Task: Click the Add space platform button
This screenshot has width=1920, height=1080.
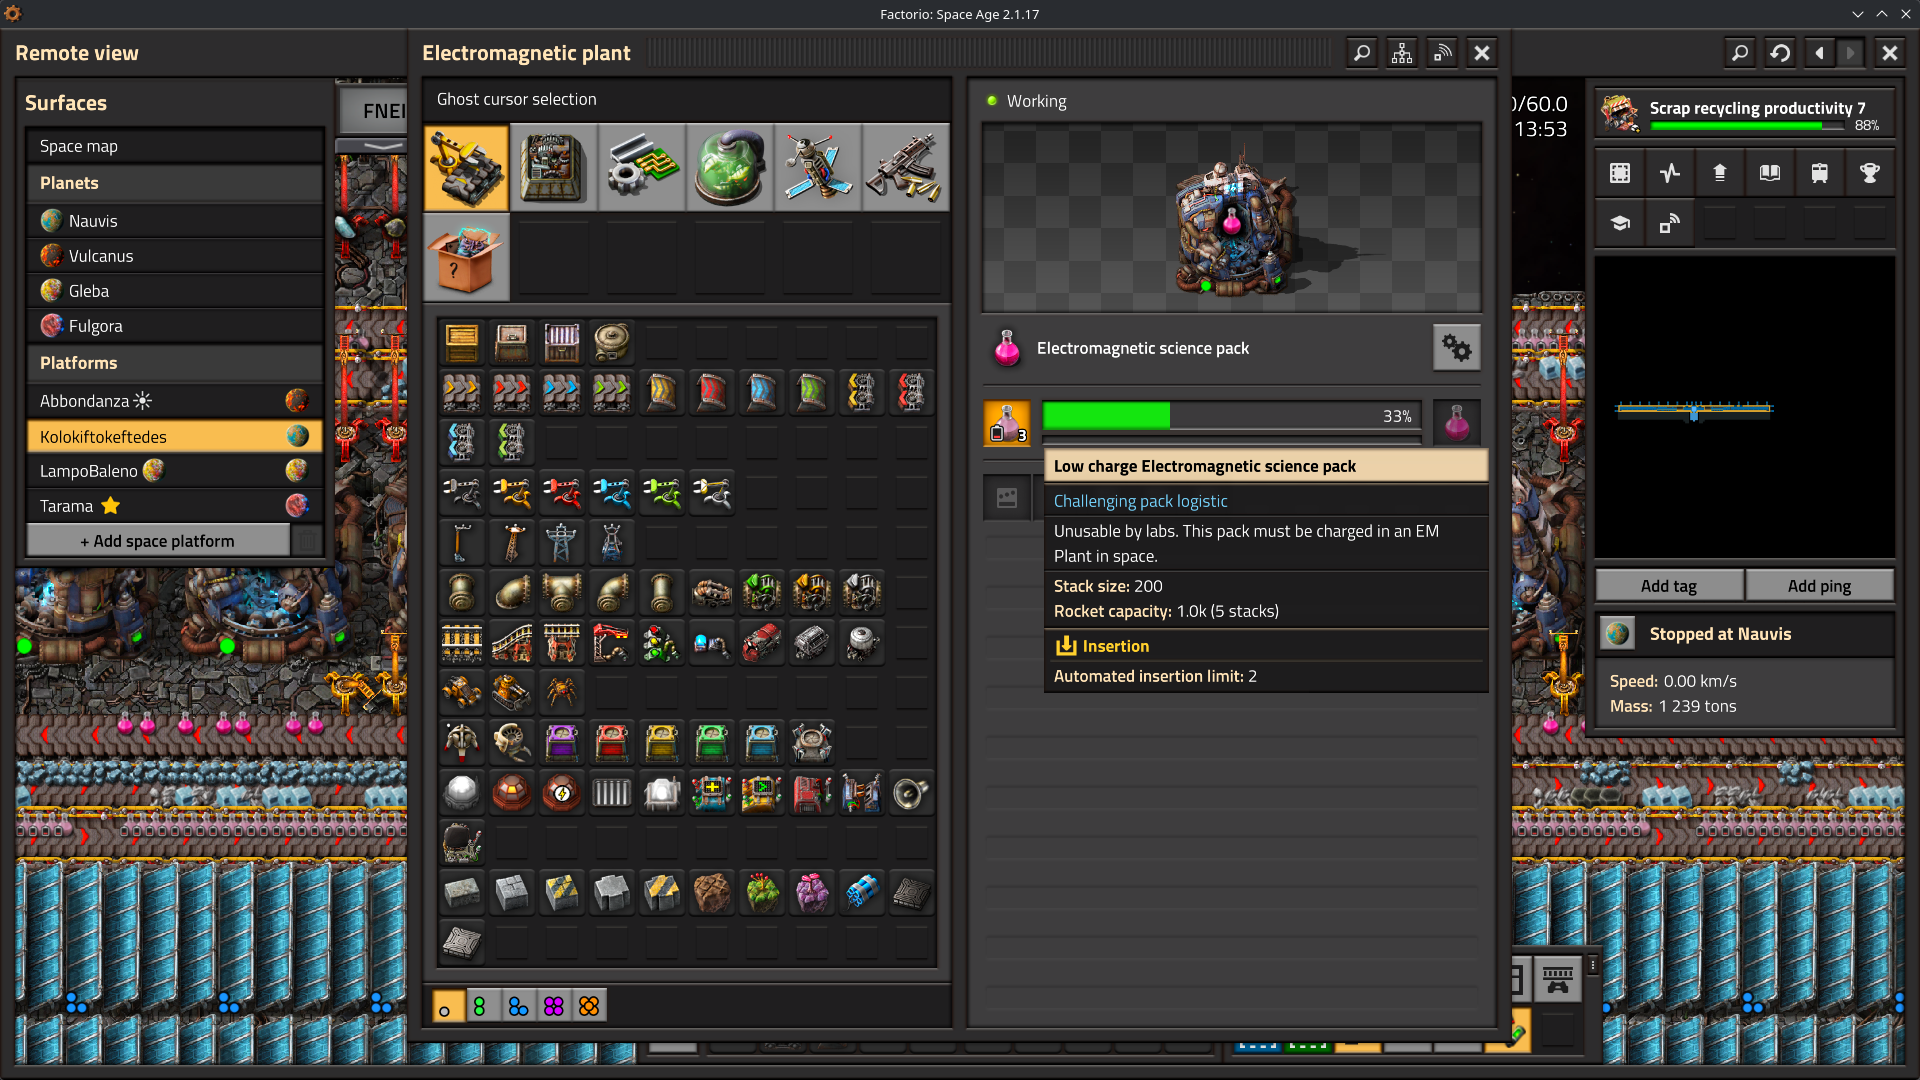Action: pos(158,541)
